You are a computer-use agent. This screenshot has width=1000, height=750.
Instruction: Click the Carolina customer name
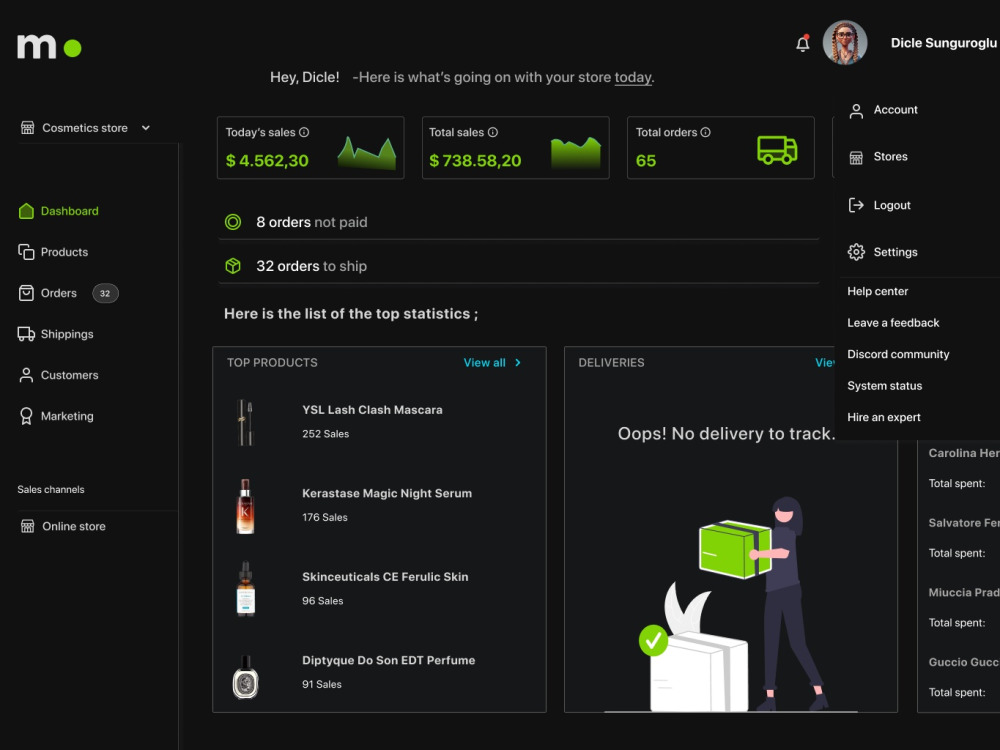(964, 453)
